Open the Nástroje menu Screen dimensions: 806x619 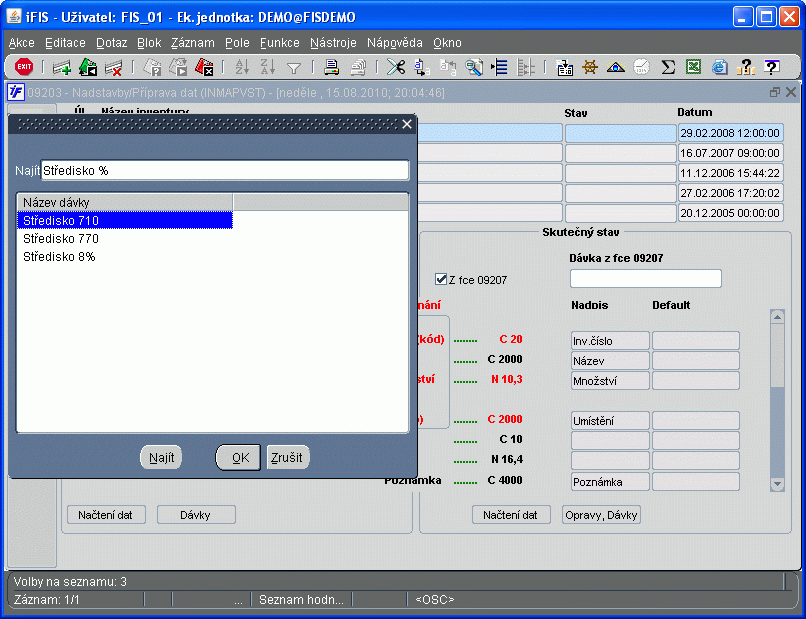pos(333,43)
